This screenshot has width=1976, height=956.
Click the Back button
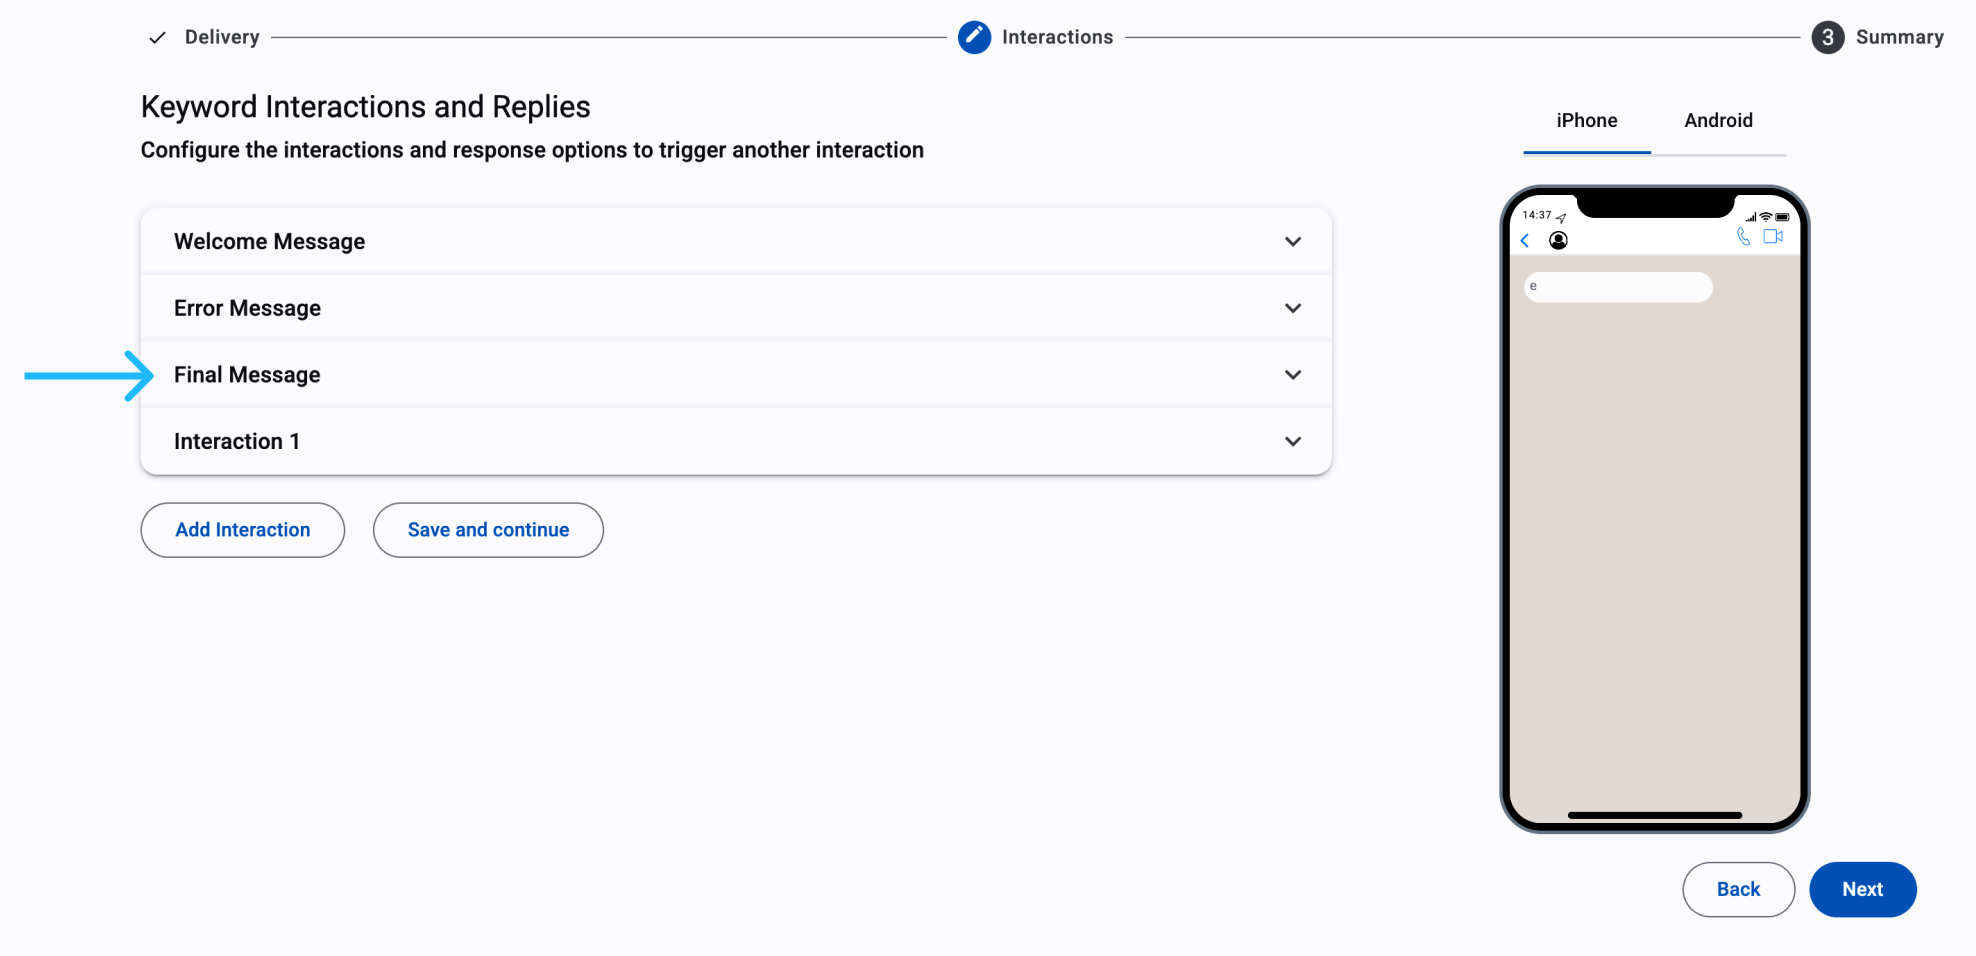1738,889
